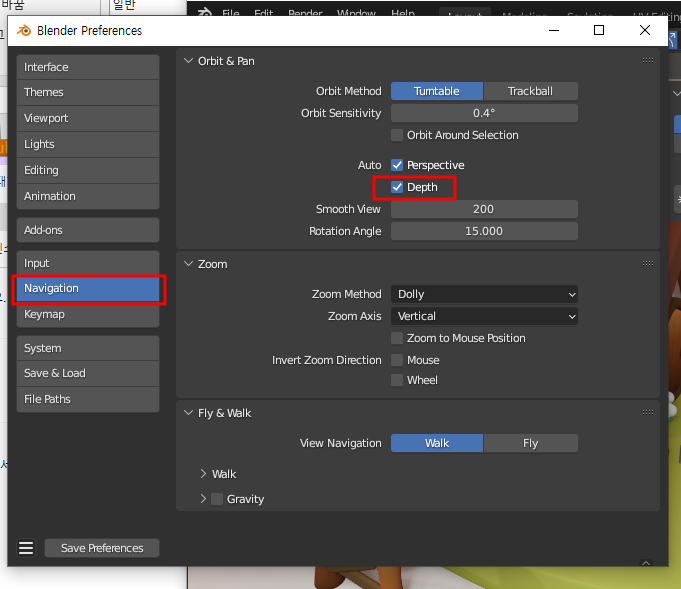This screenshot has width=681, height=589.
Task: Open the Add-ons section
Action: point(88,230)
